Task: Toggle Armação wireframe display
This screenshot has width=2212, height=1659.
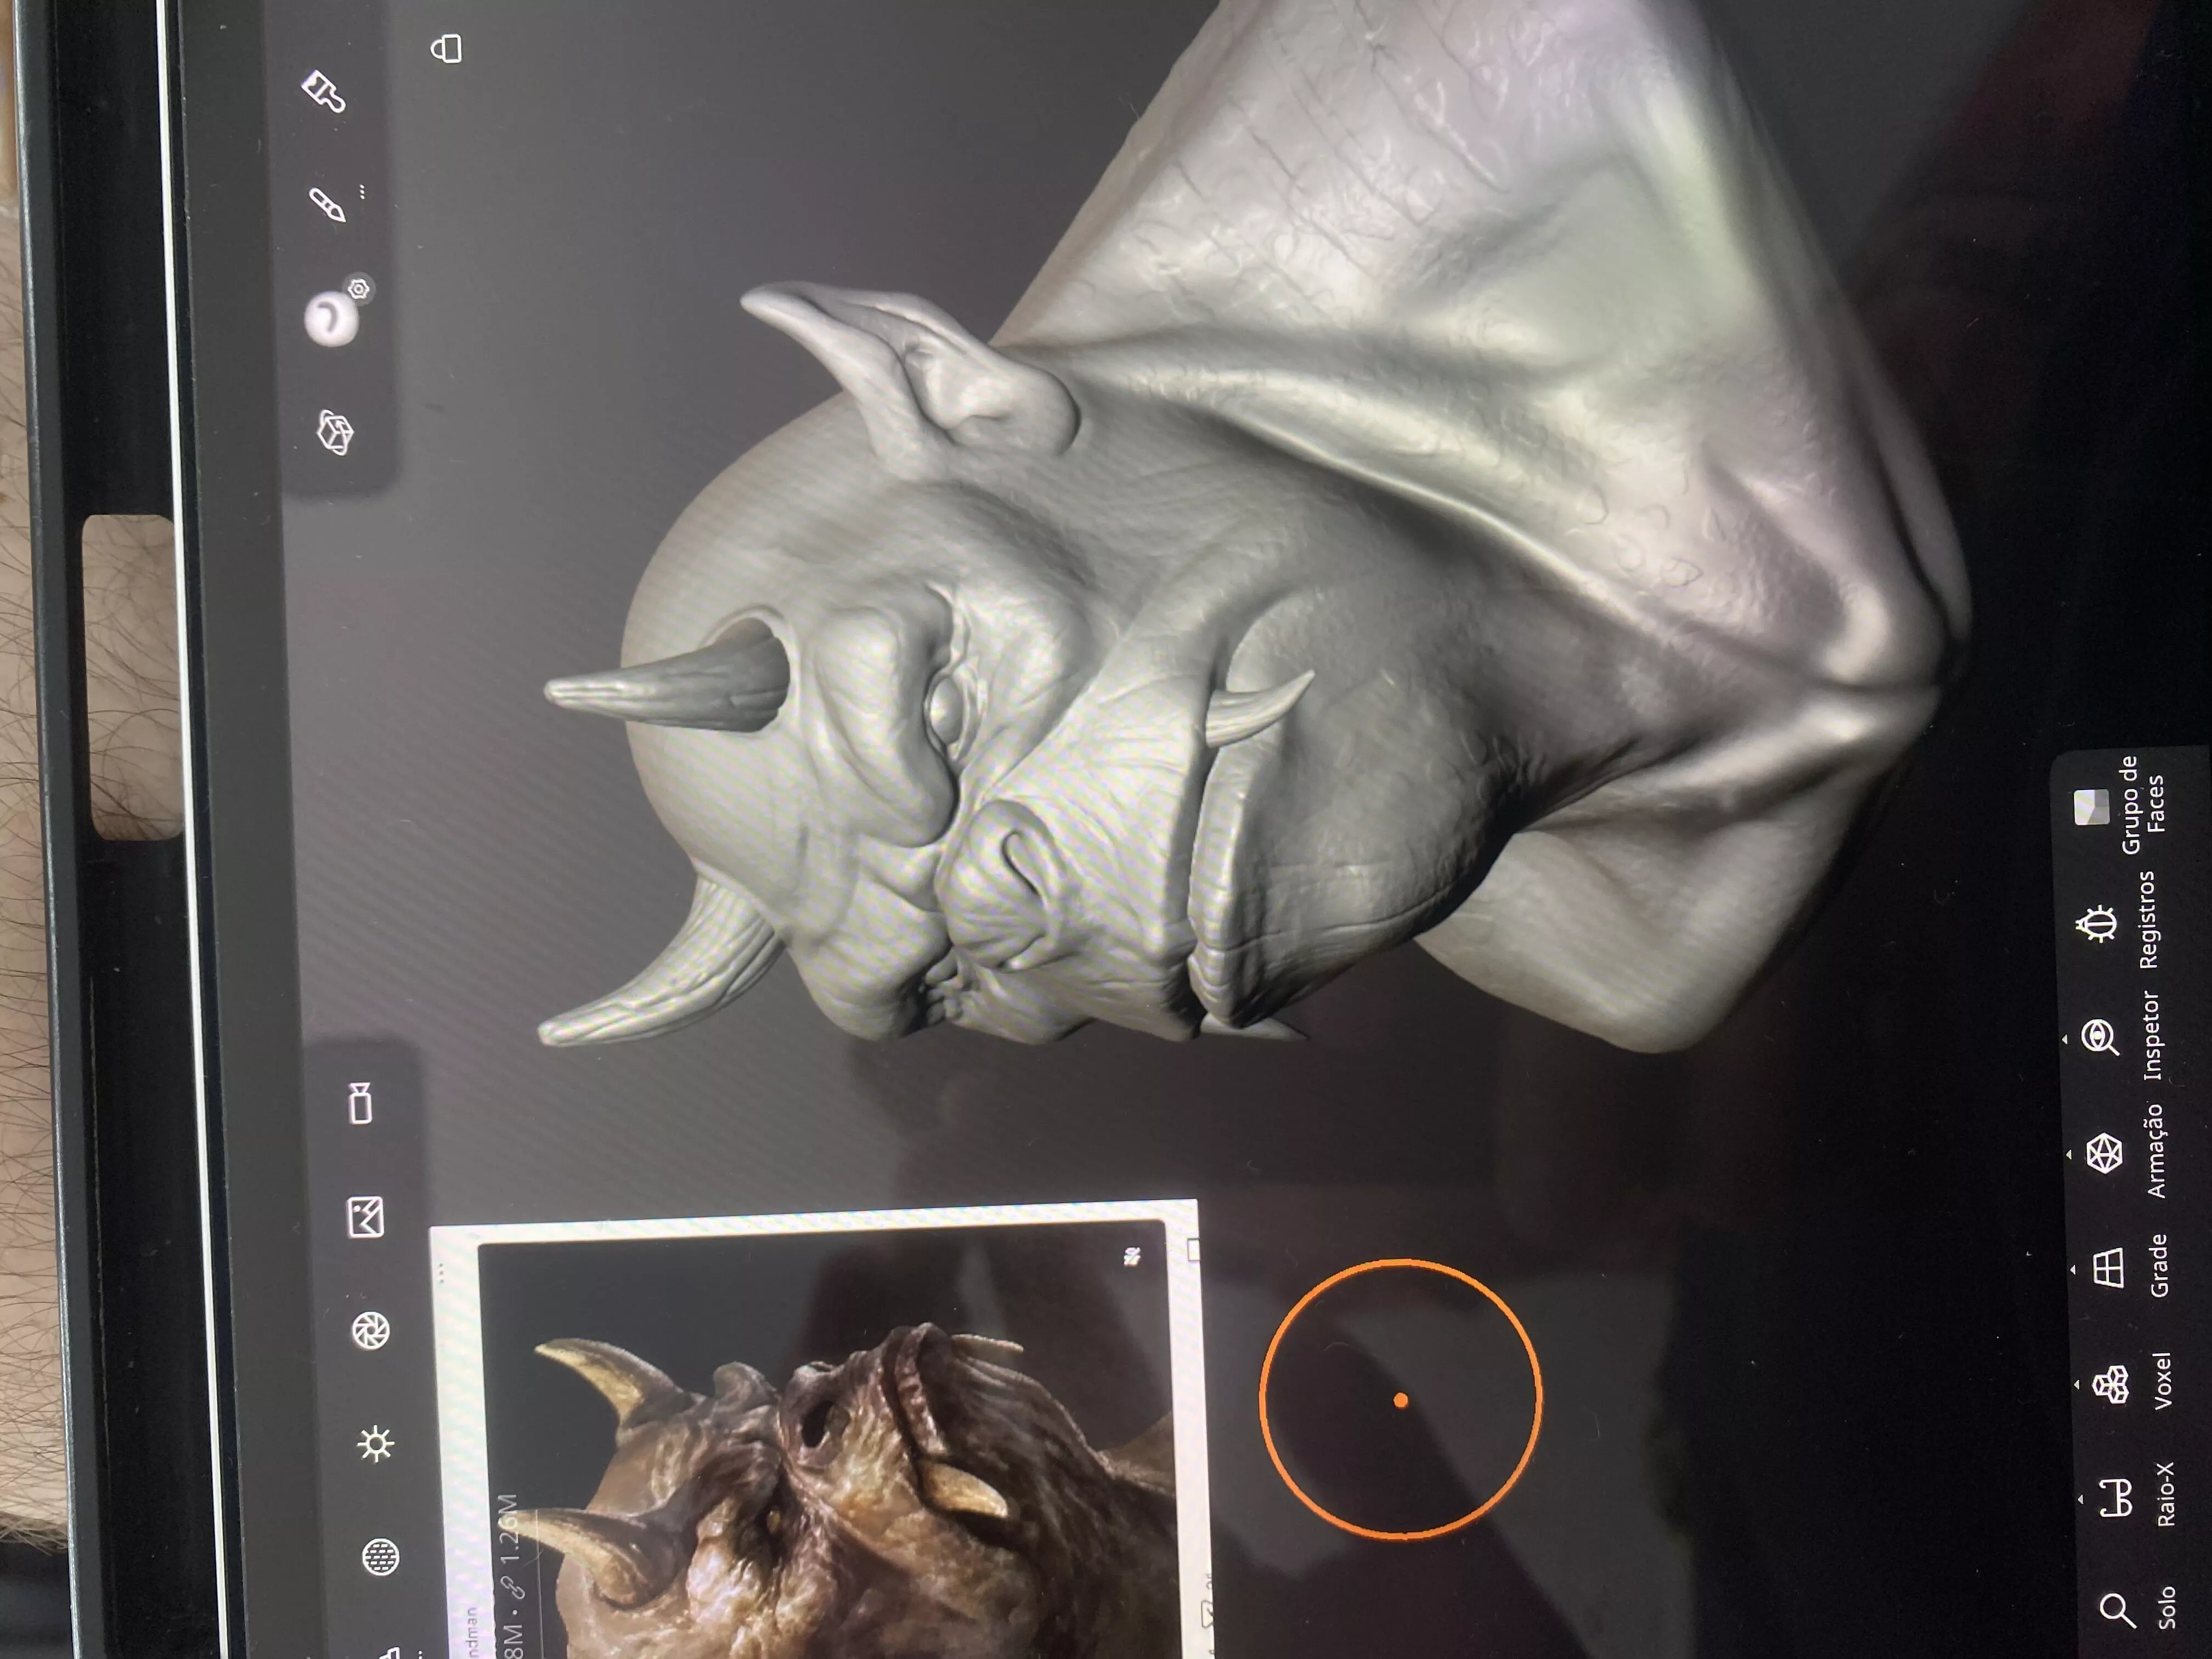Action: click(2127, 1152)
